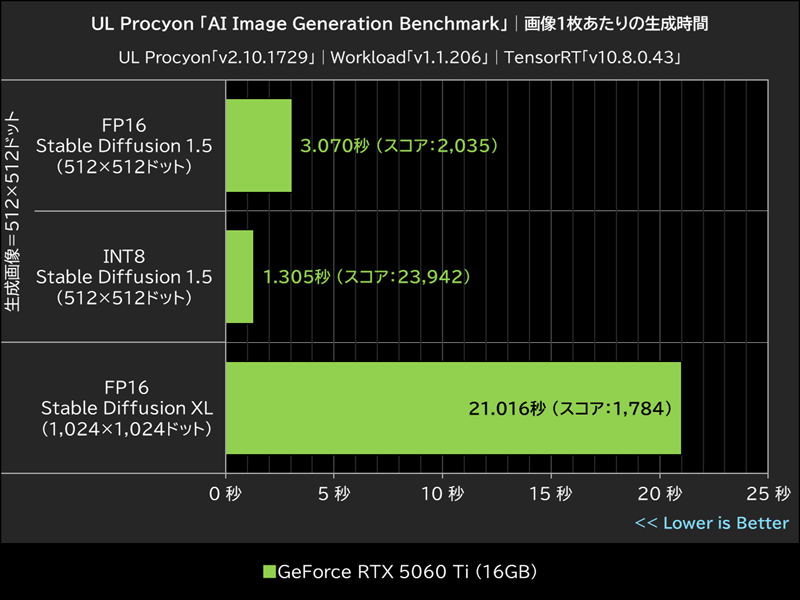The width and height of the screenshot is (800, 600).
Task: Select the INT8 Stable Diffusion 1.5 row label
Action: click(x=123, y=277)
